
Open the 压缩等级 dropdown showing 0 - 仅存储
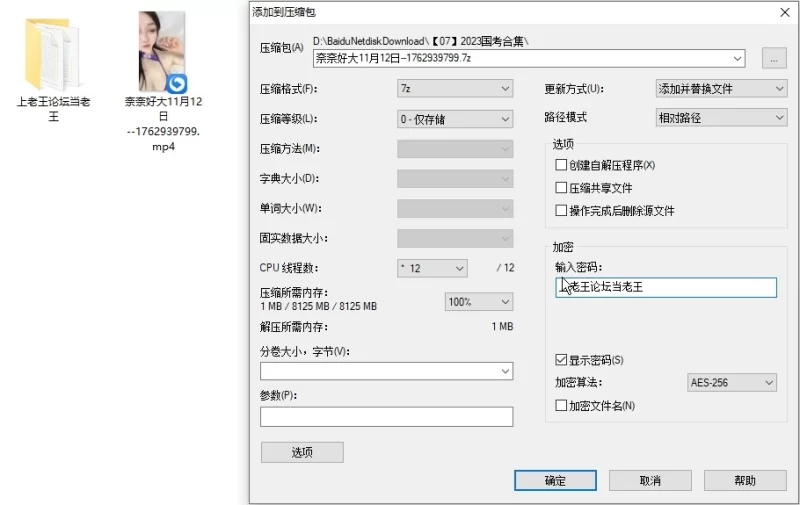(455, 119)
